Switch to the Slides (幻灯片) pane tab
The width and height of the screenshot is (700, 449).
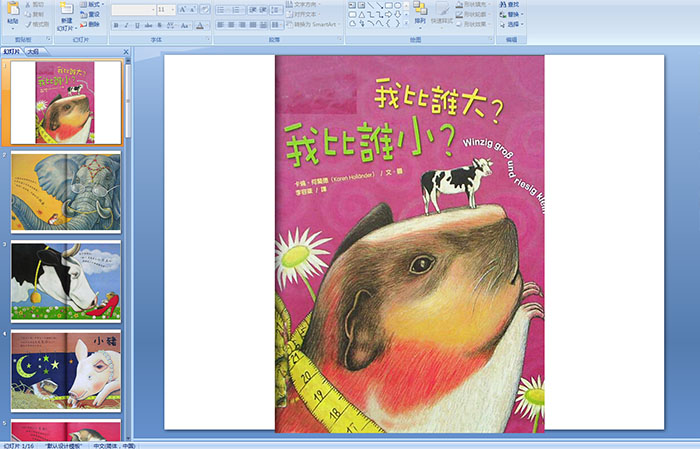12,51
